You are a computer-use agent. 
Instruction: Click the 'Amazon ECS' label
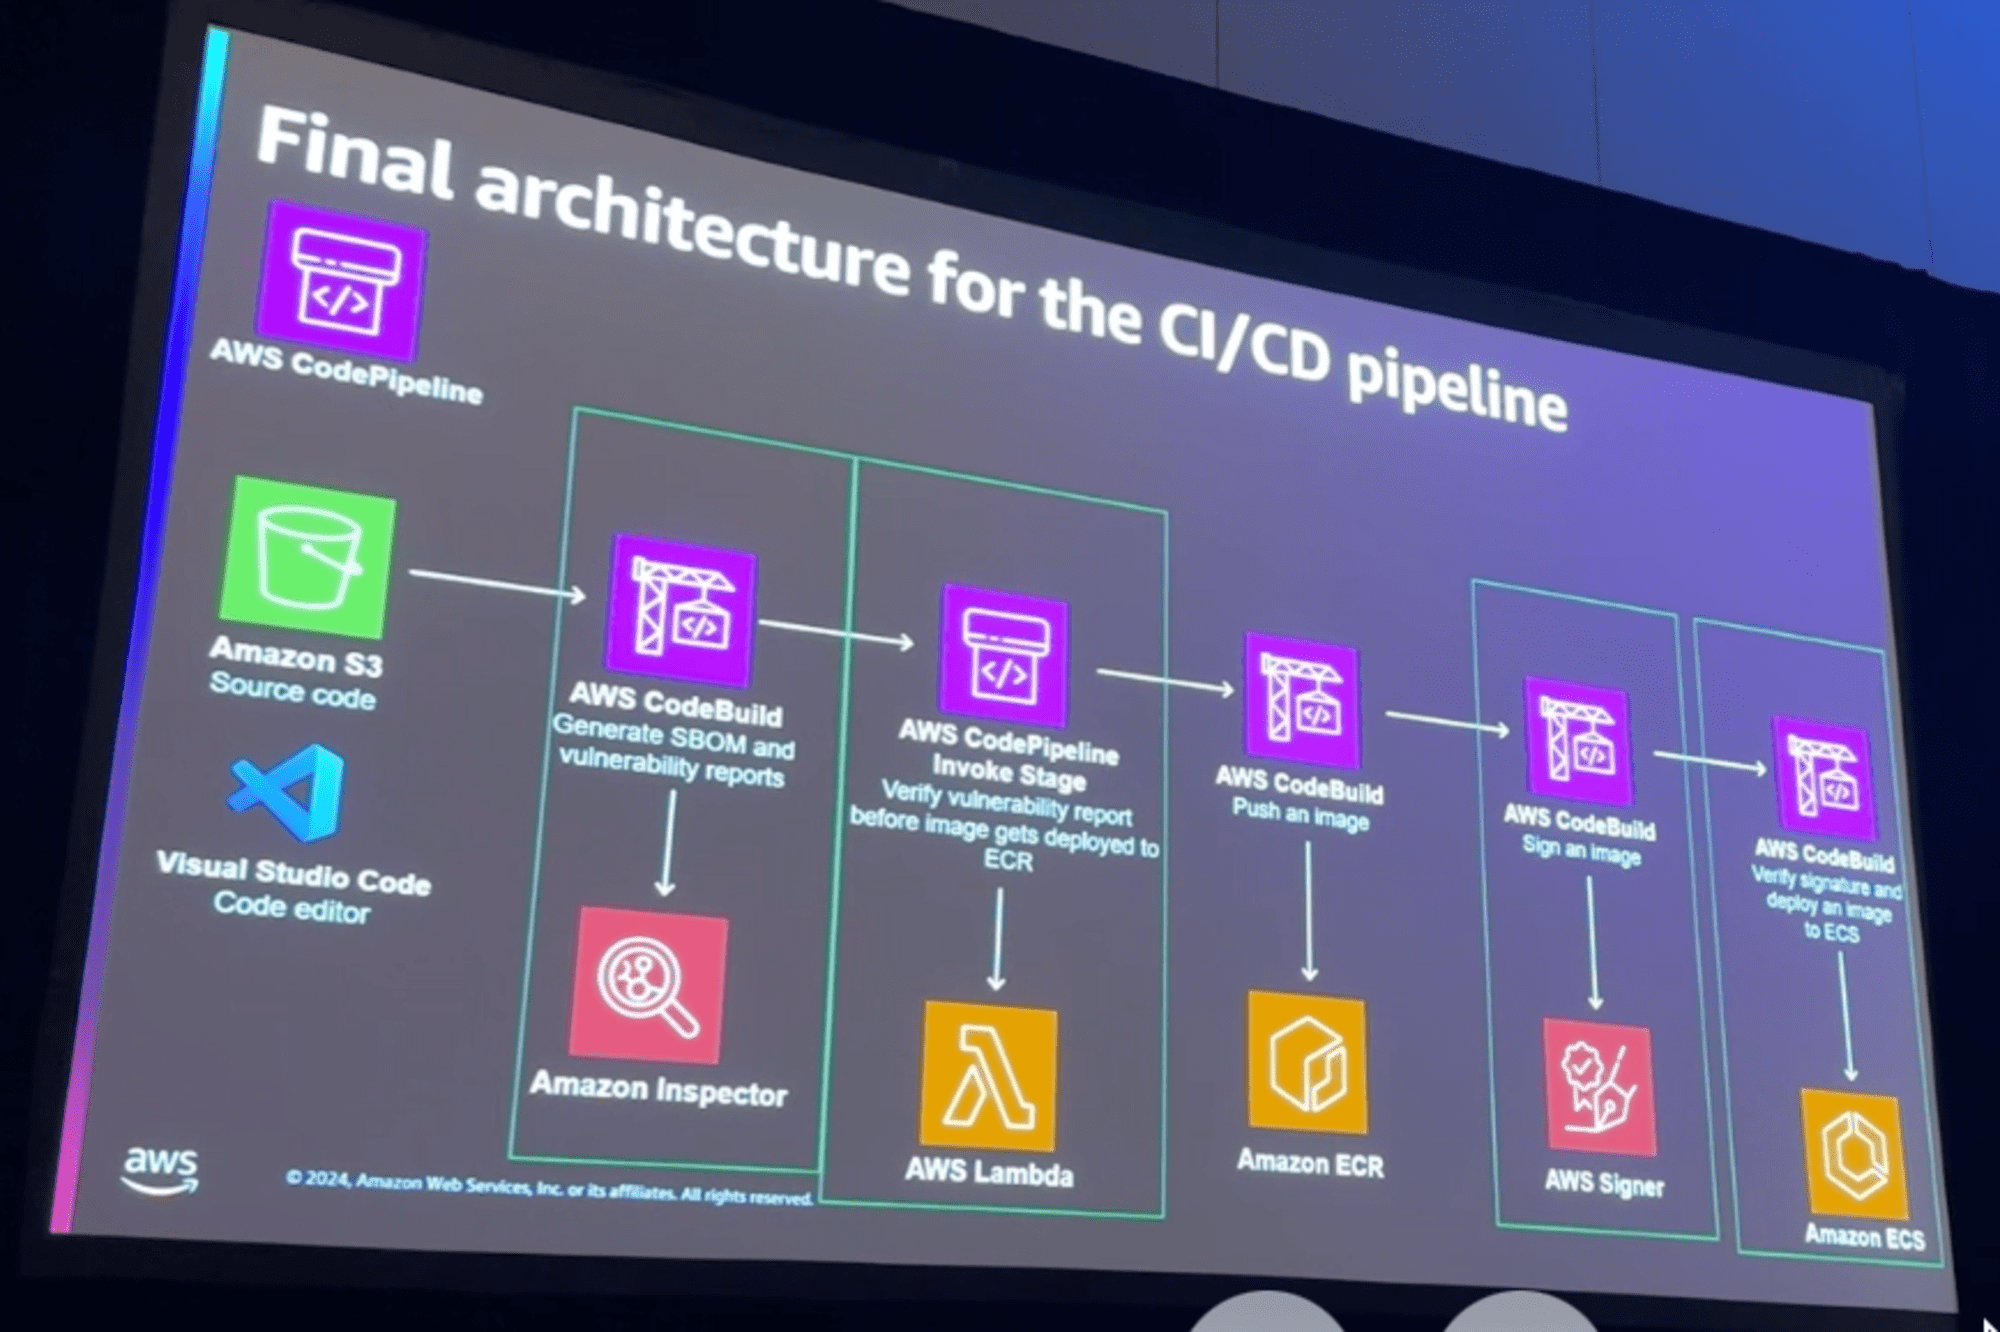[x=1864, y=1237]
